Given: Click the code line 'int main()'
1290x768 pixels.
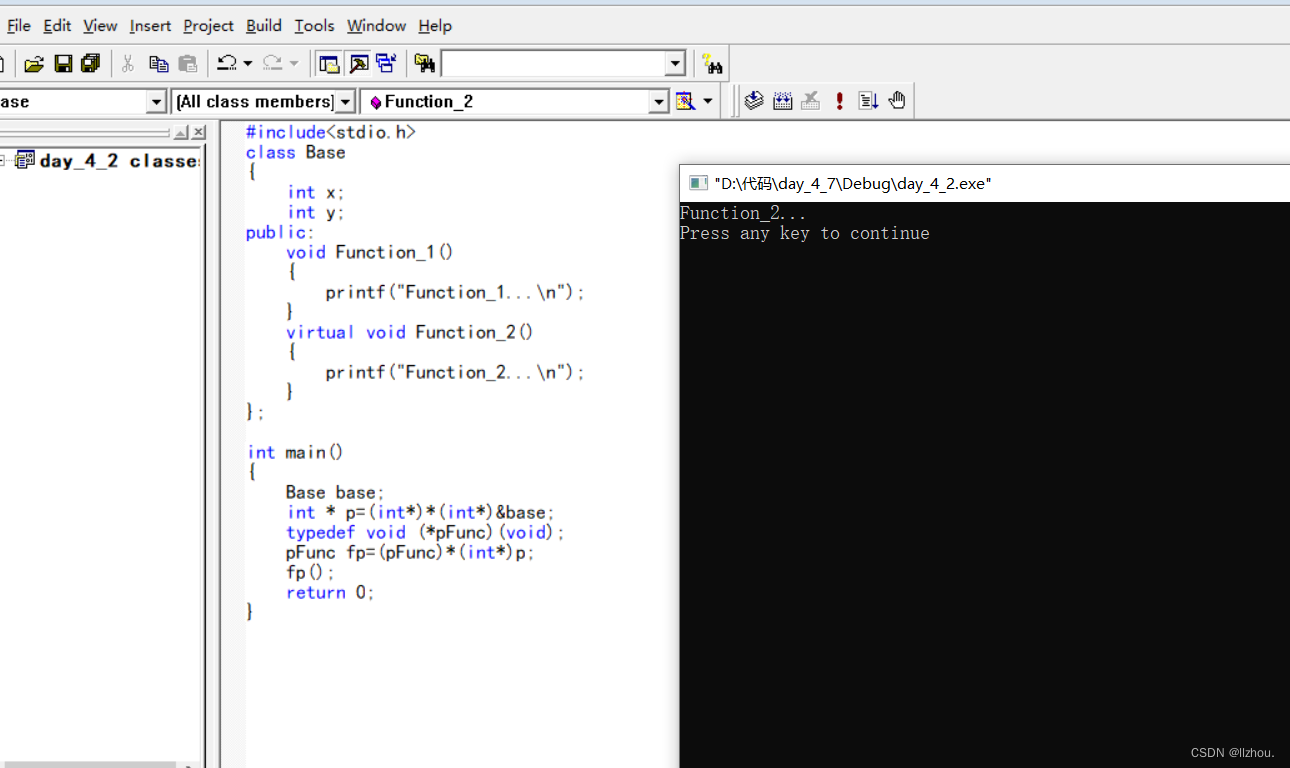Looking at the screenshot, I should point(295,452).
